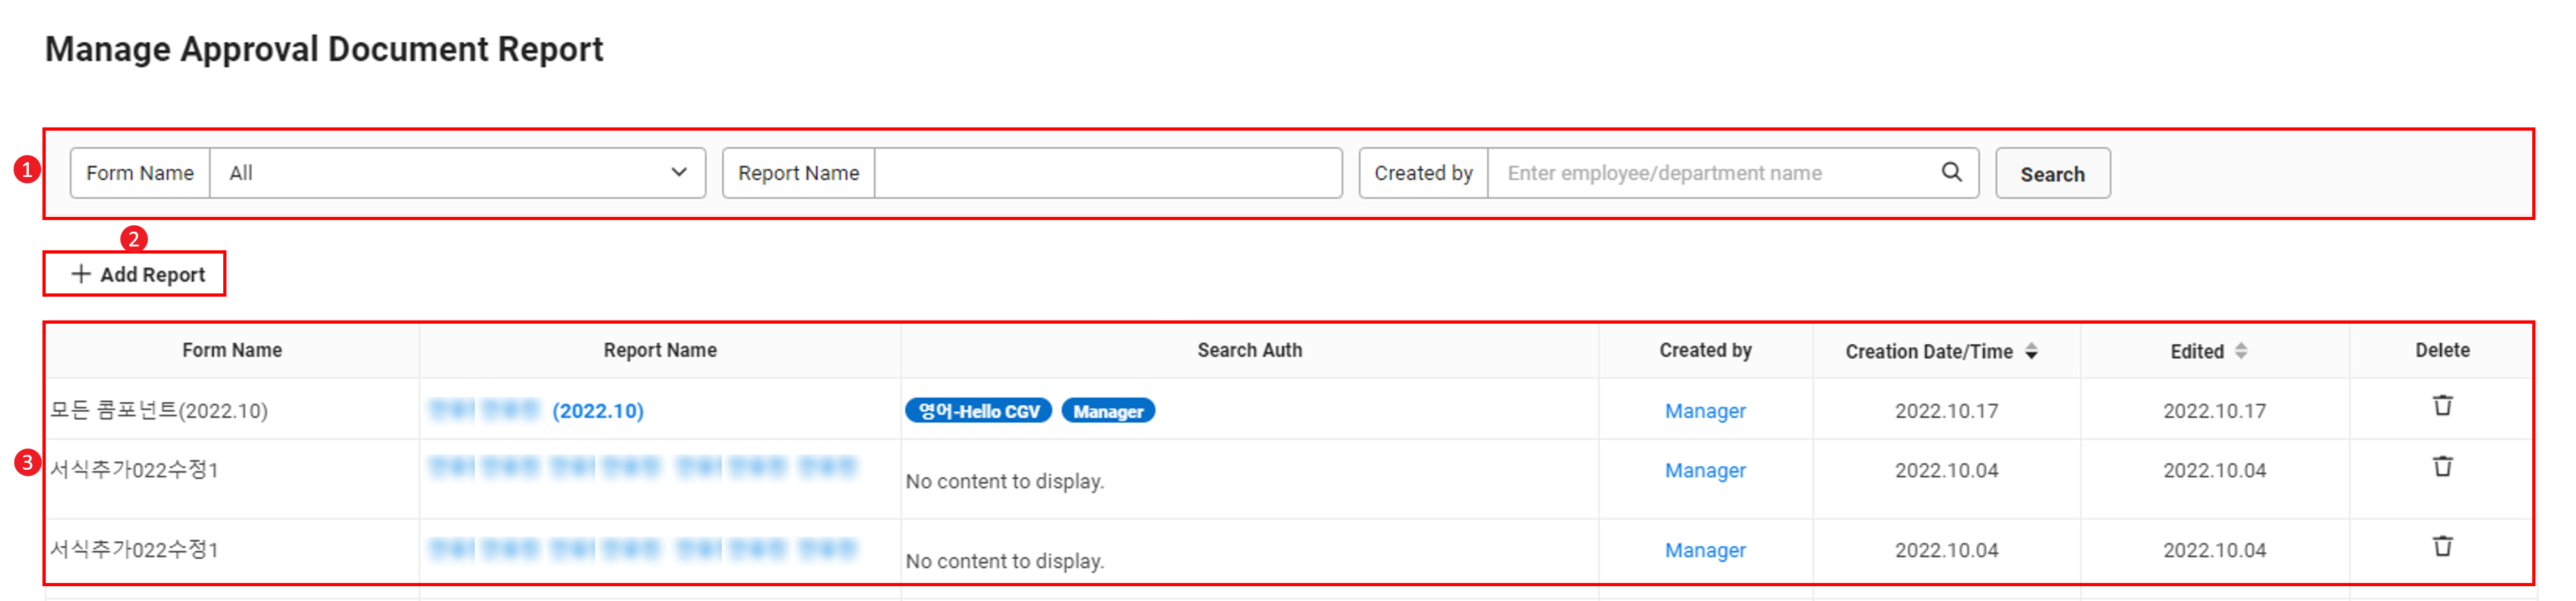Click the Search button
Screen dimensions: 2576x601
coord(2051,174)
